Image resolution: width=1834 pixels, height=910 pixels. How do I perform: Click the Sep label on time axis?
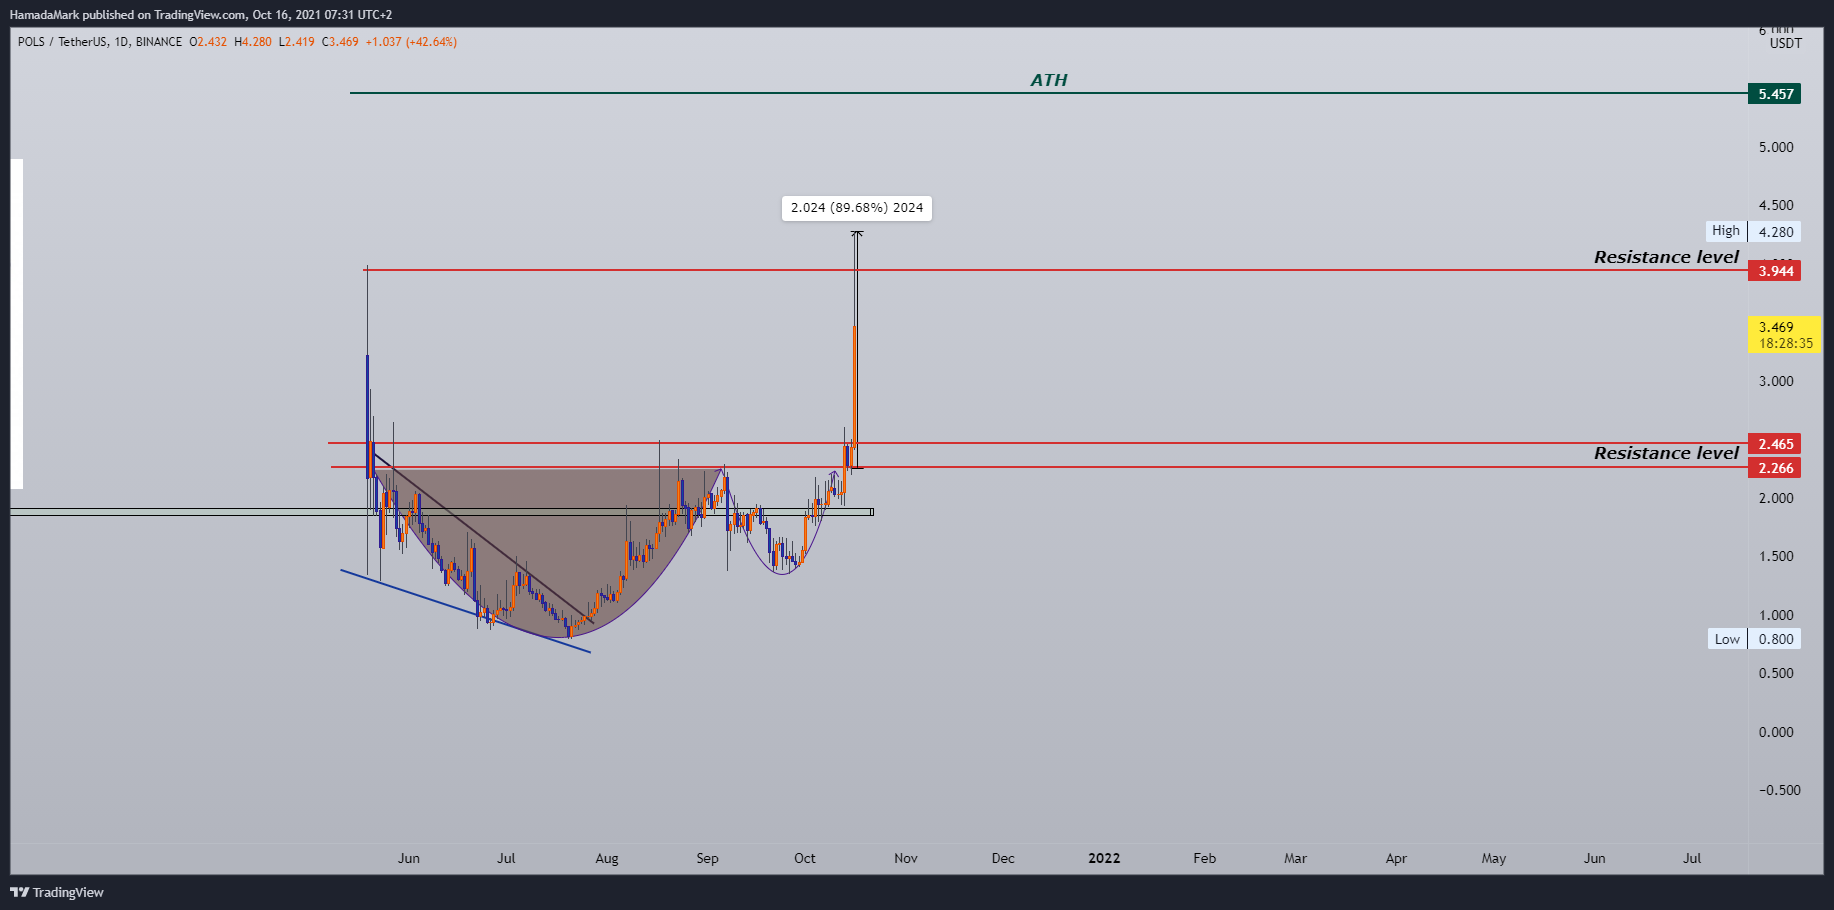[x=707, y=858]
